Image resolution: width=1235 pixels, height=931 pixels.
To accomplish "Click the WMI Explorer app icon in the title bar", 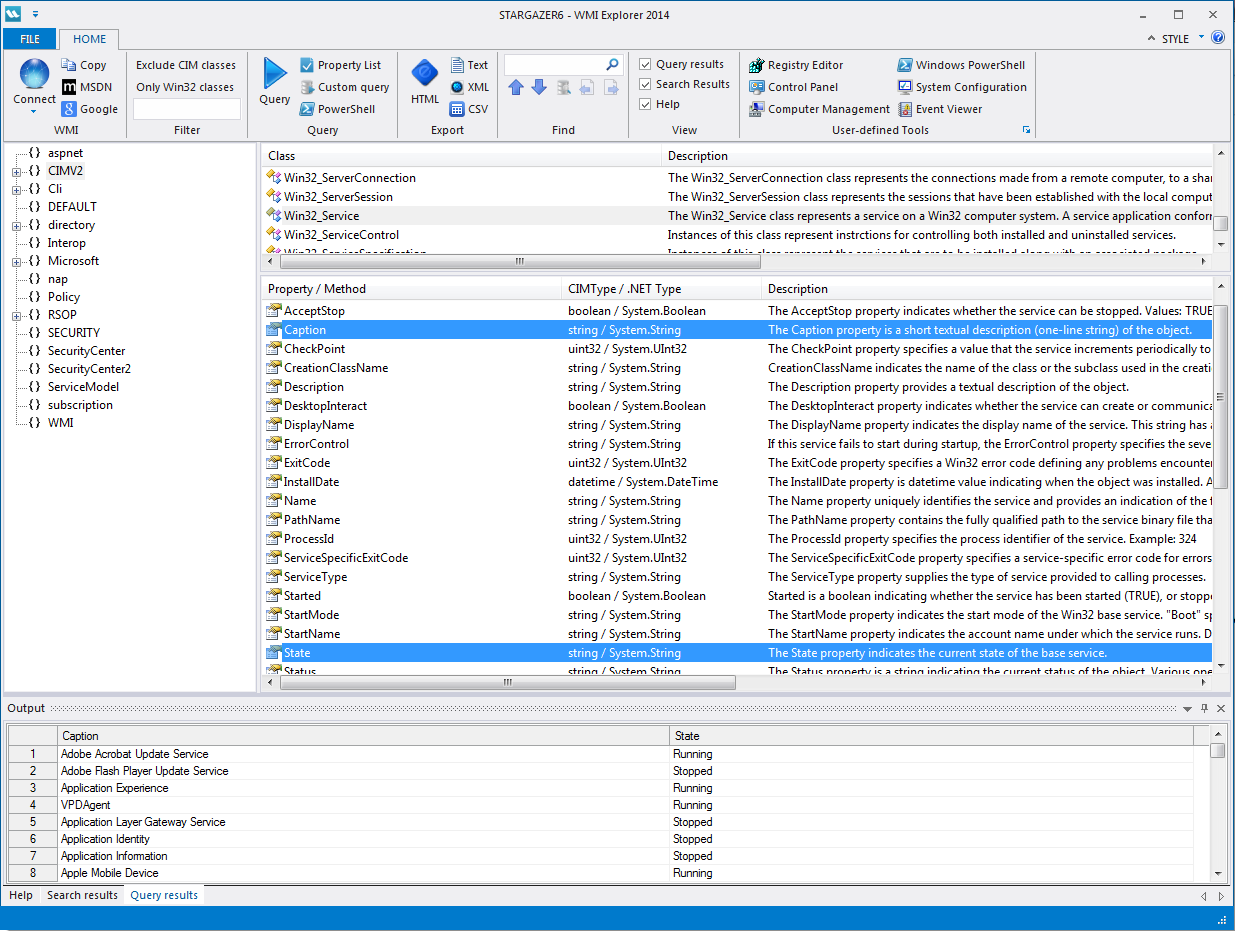I will tap(13, 14).
